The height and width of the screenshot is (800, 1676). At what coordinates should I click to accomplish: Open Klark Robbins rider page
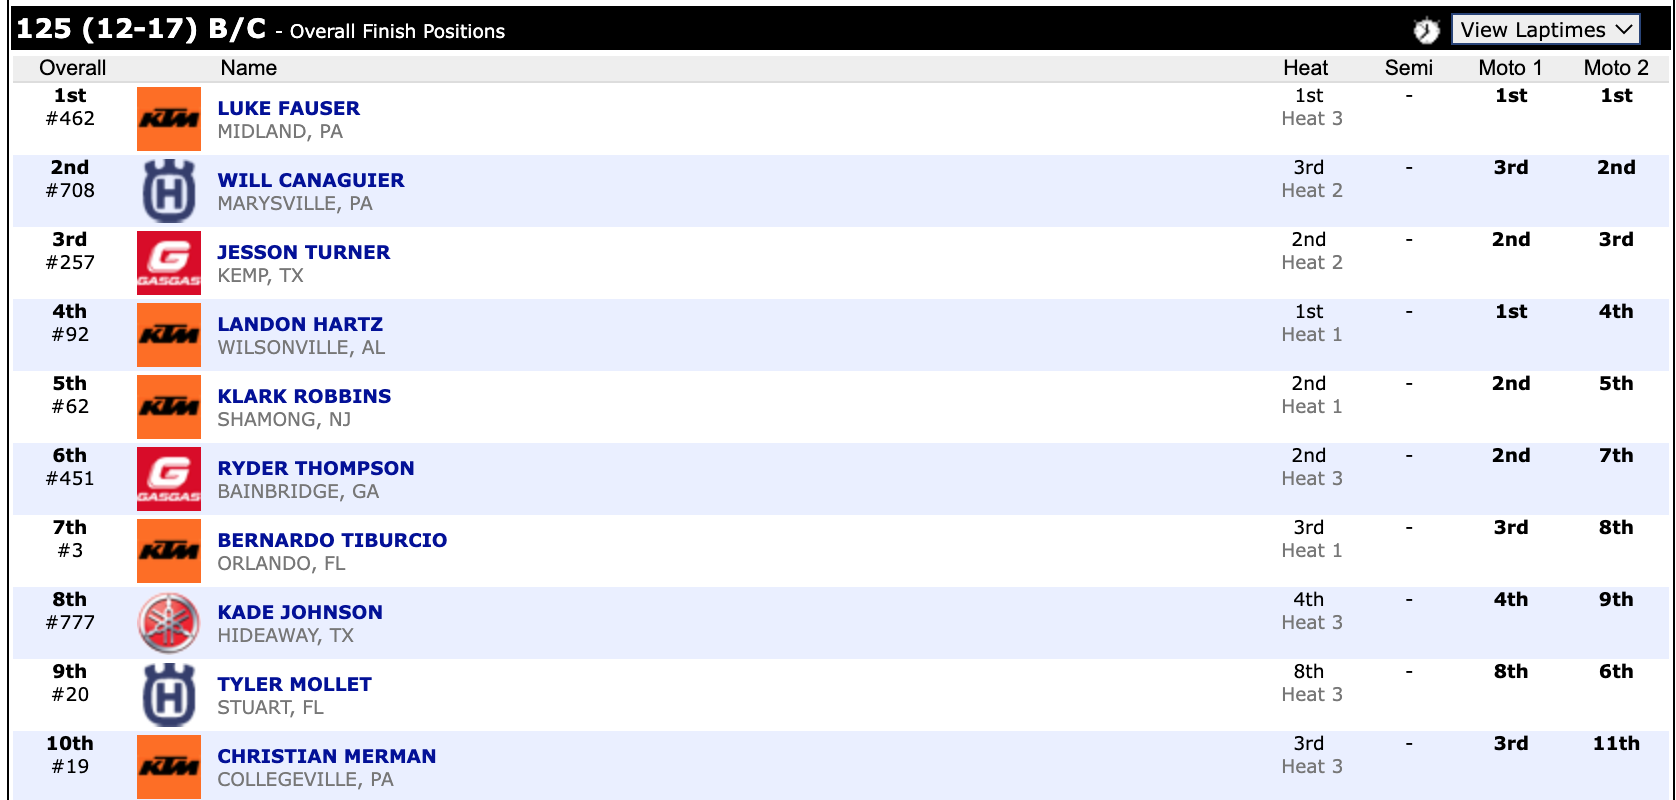coord(304,396)
